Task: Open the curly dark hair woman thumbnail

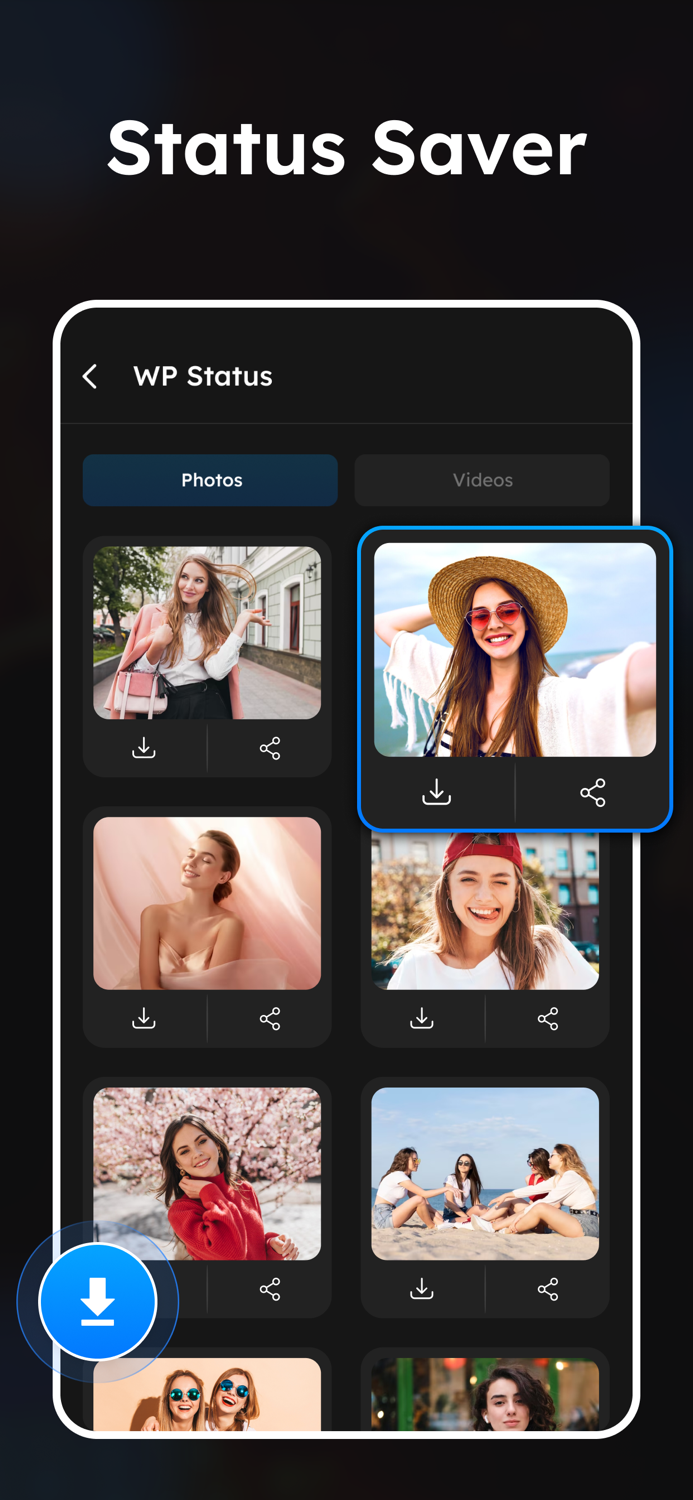Action: (485, 1394)
